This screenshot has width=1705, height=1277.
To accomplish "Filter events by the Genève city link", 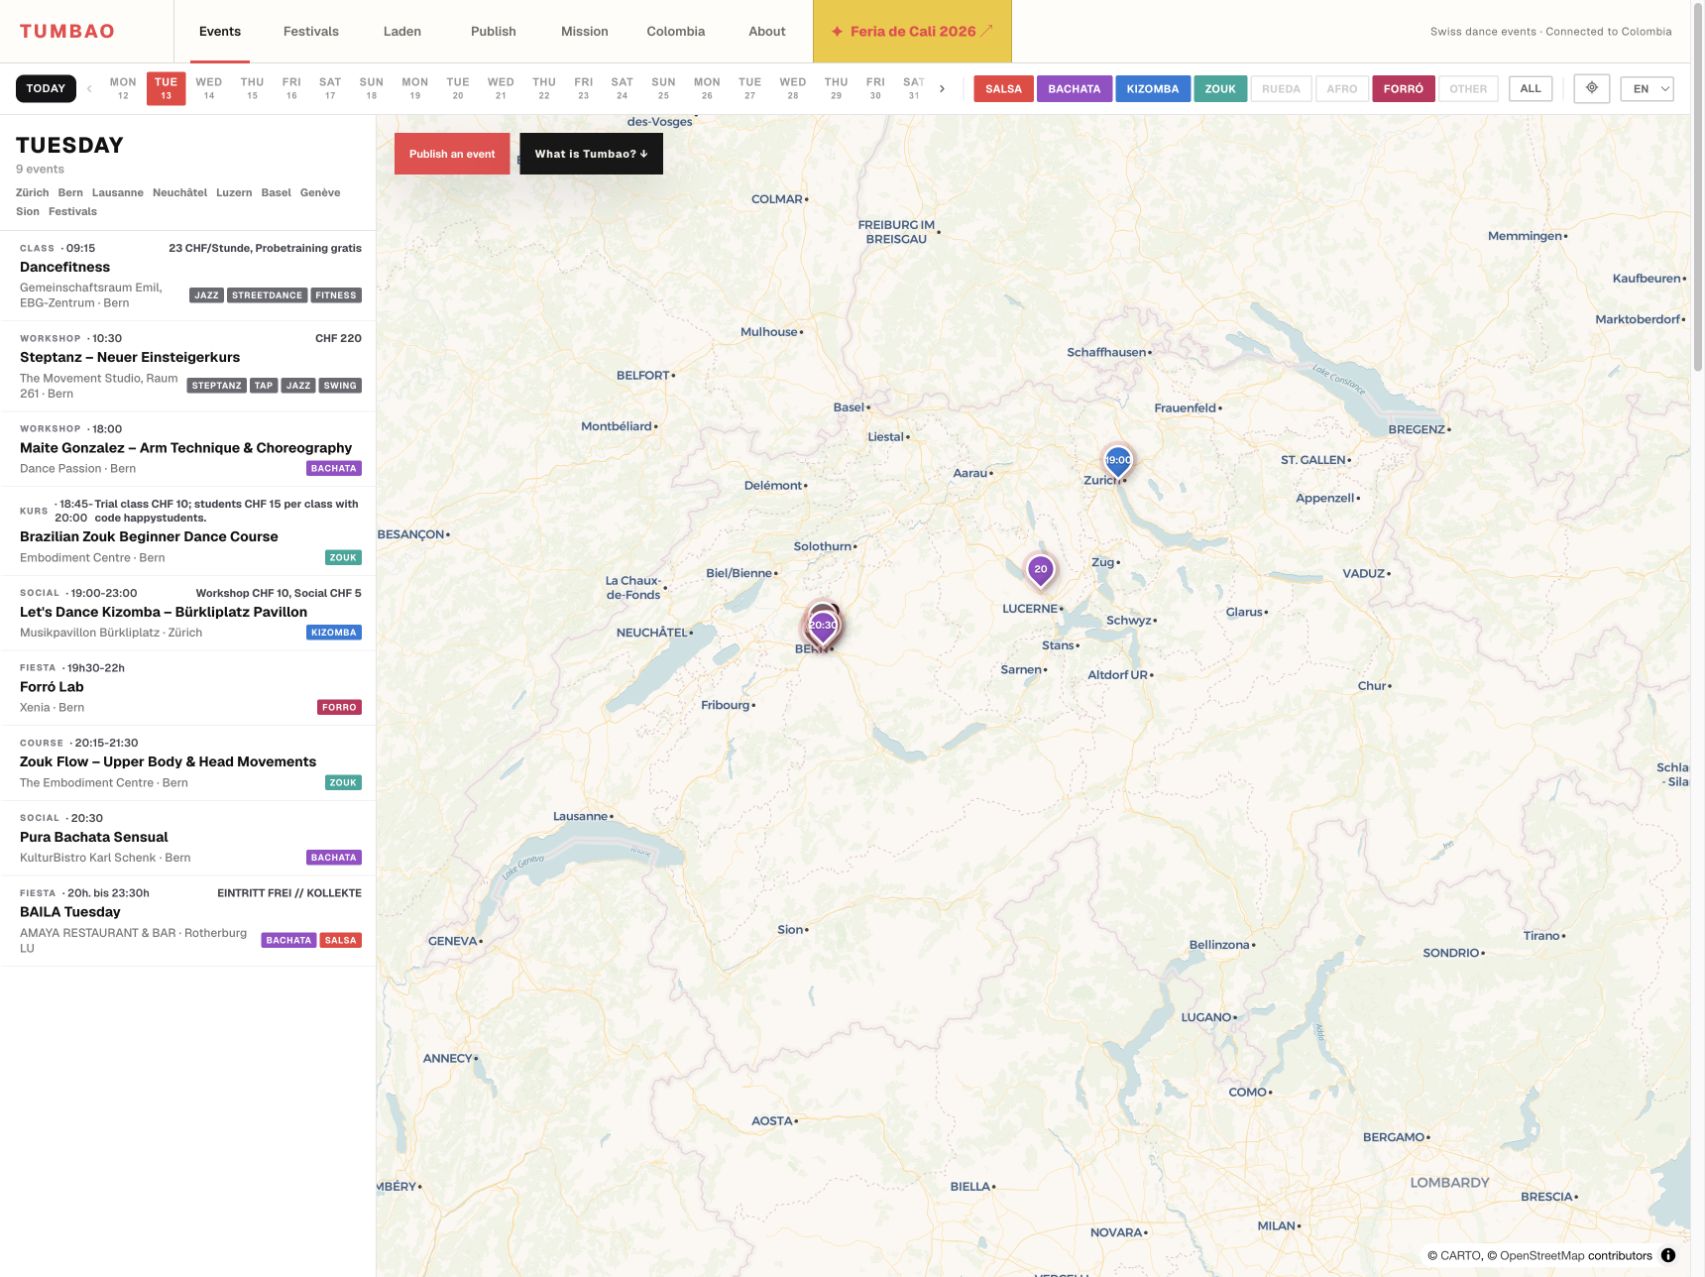I will [x=320, y=193].
